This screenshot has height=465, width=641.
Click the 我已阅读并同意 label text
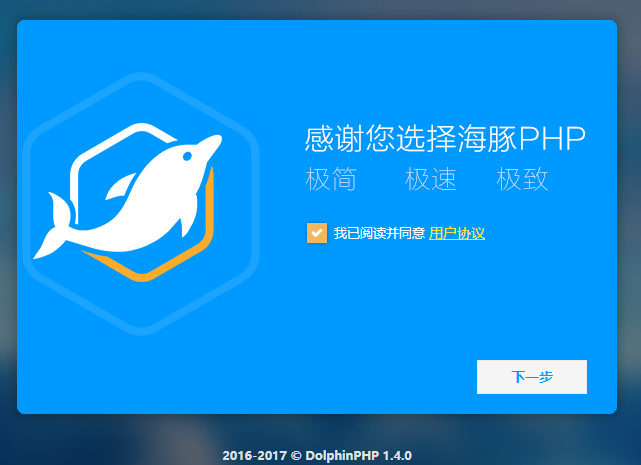click(x=379, y=234)
